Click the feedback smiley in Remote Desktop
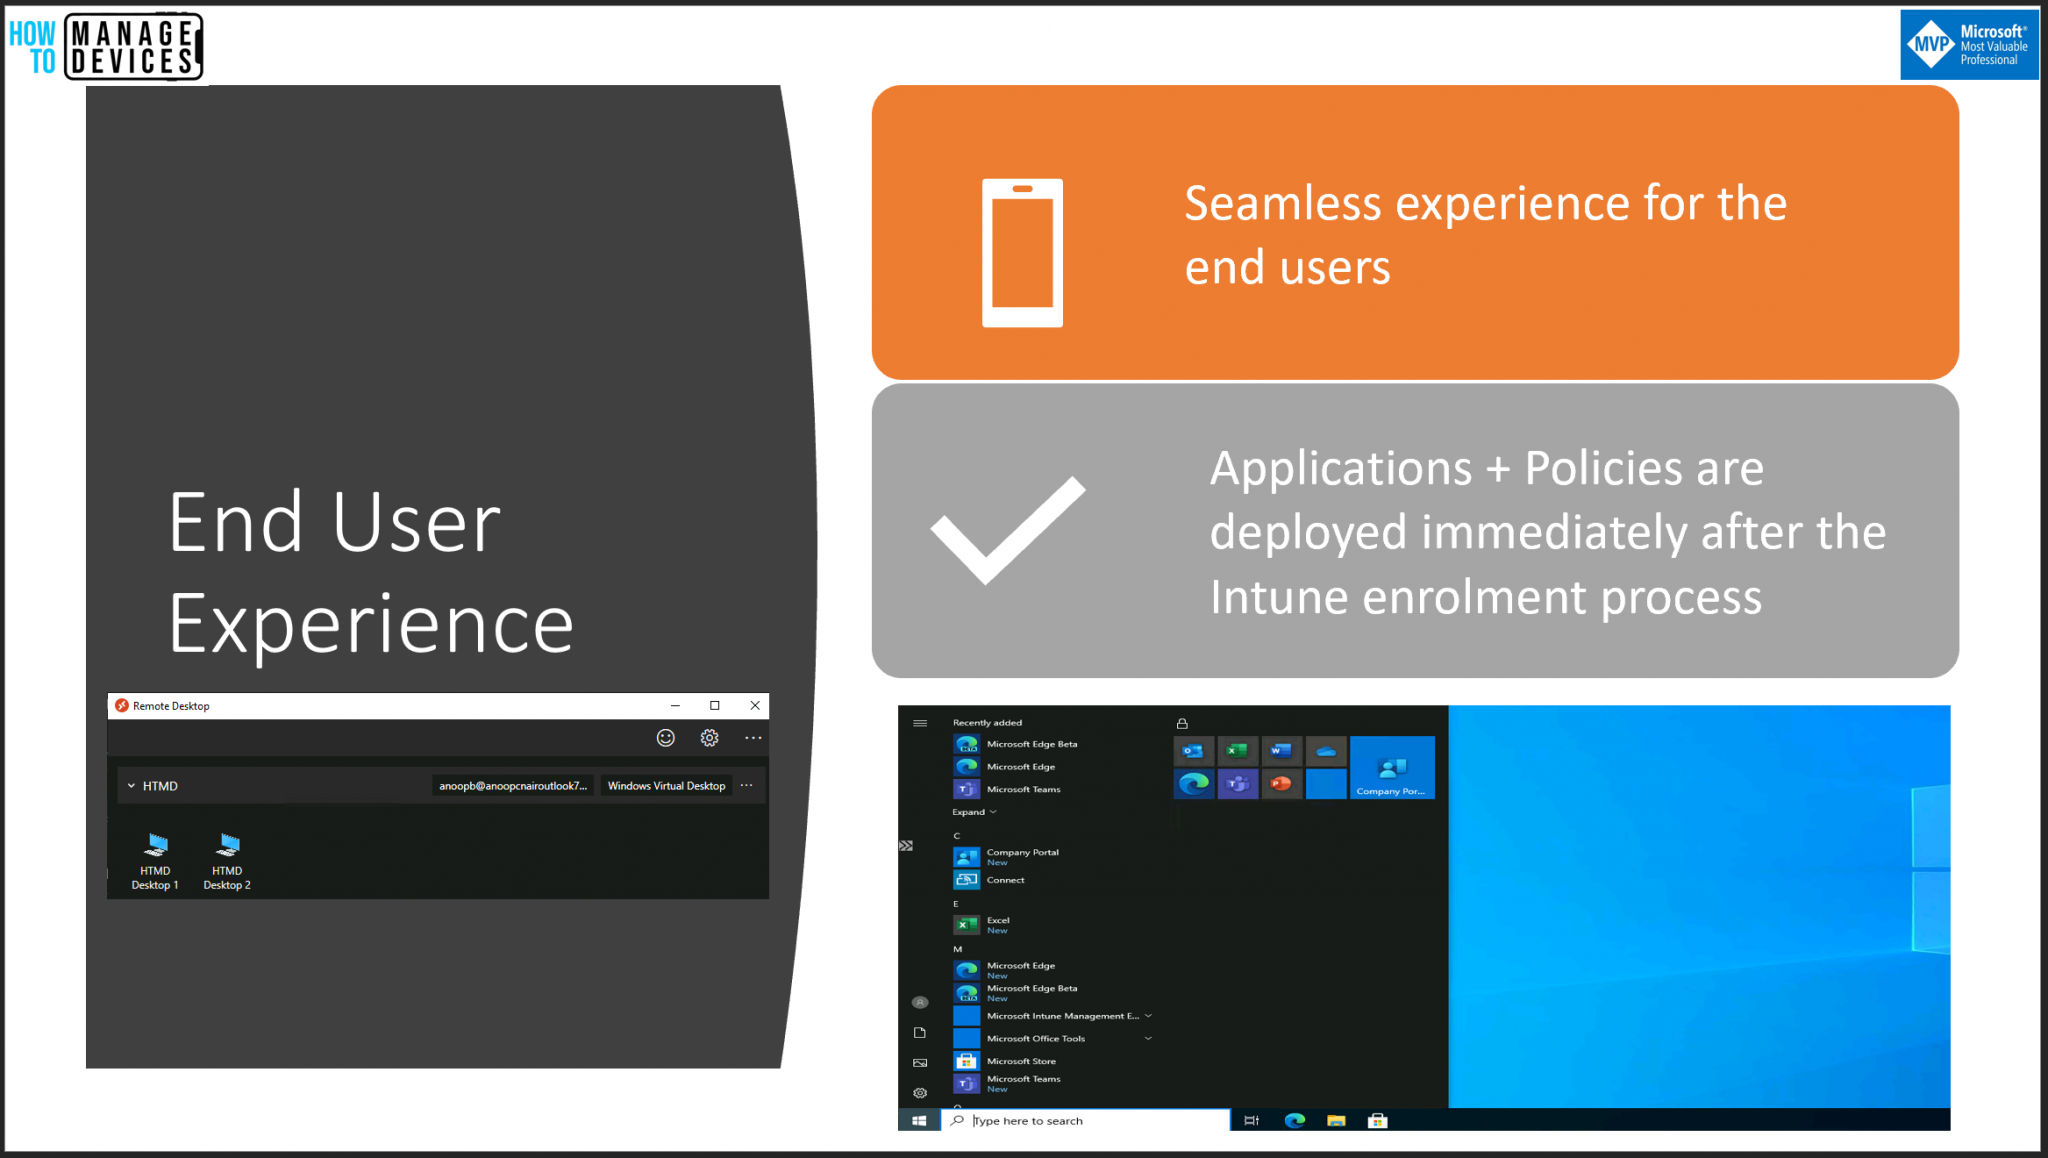The width and height of the screenshot is (2048, 1158). point(666,737)
